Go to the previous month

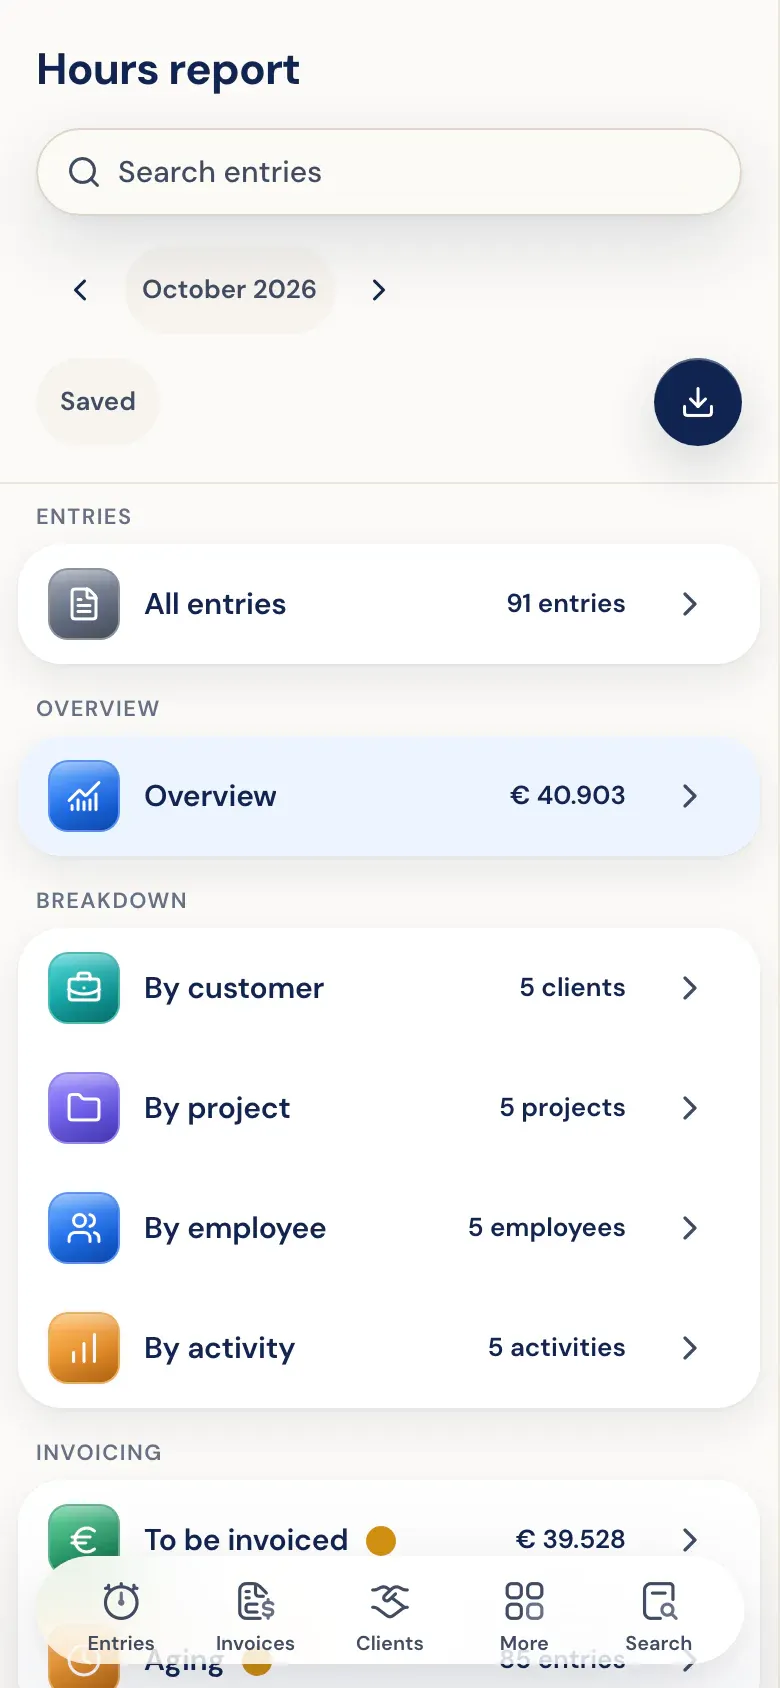coord(81,290)
